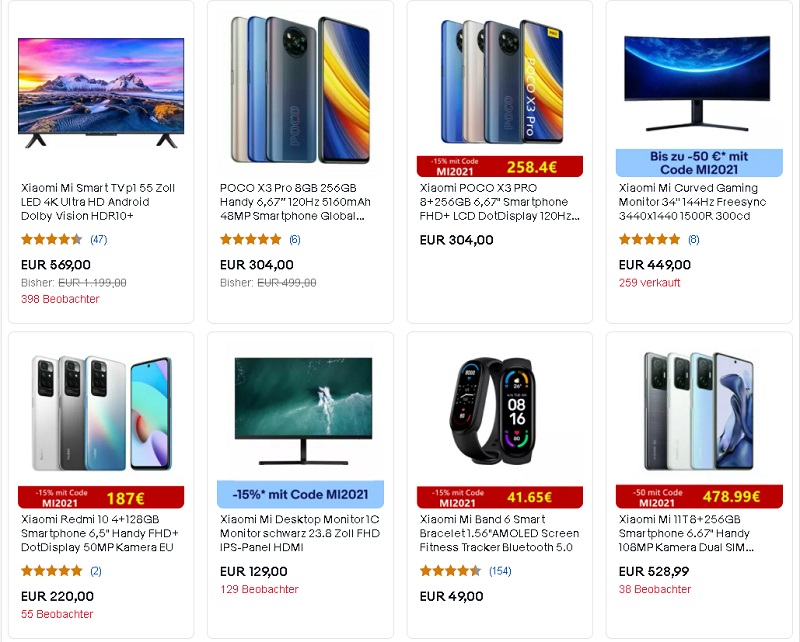The height and width of the screenshot is (642, 800).
Task: Select the Bis zu -50 € Code MI2021 banner
Action: coord(699,163)
